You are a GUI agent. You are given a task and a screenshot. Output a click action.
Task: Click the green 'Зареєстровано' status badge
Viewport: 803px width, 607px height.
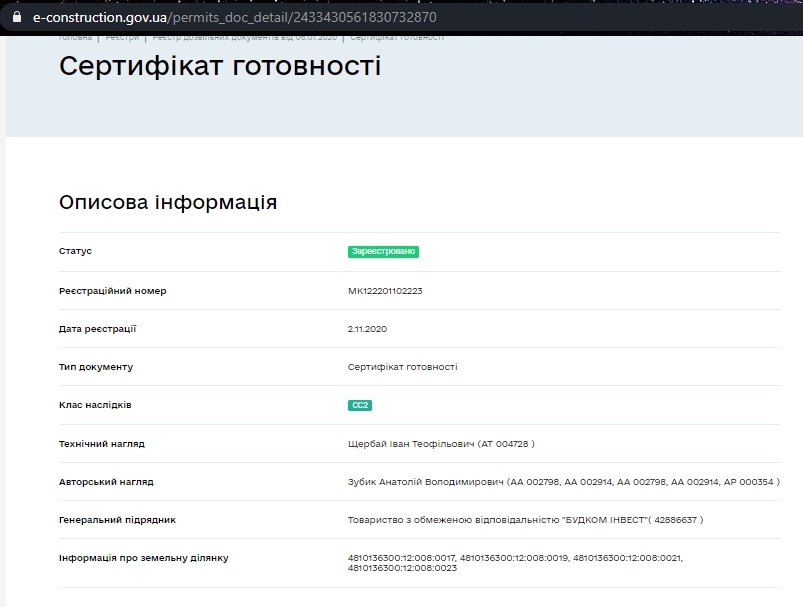(383, 252)
